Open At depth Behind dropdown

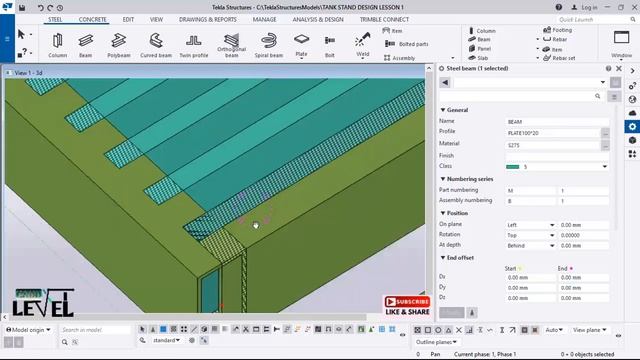(x=531, y=246)
